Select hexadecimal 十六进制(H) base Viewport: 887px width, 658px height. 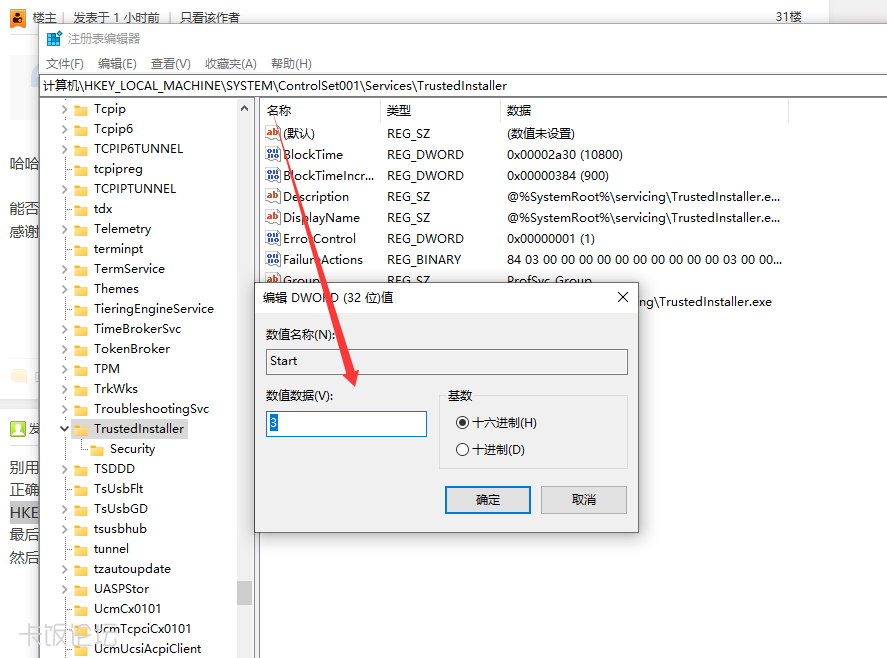point(496,423)
